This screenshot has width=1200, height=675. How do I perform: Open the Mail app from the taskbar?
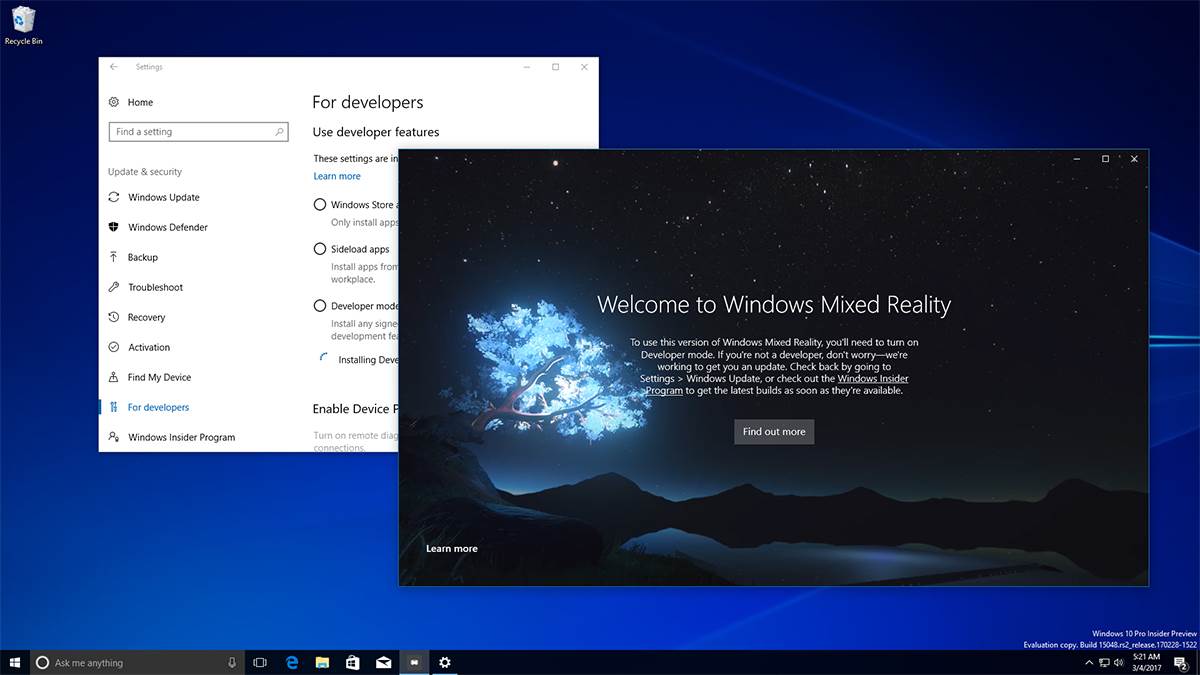point(383,662)
